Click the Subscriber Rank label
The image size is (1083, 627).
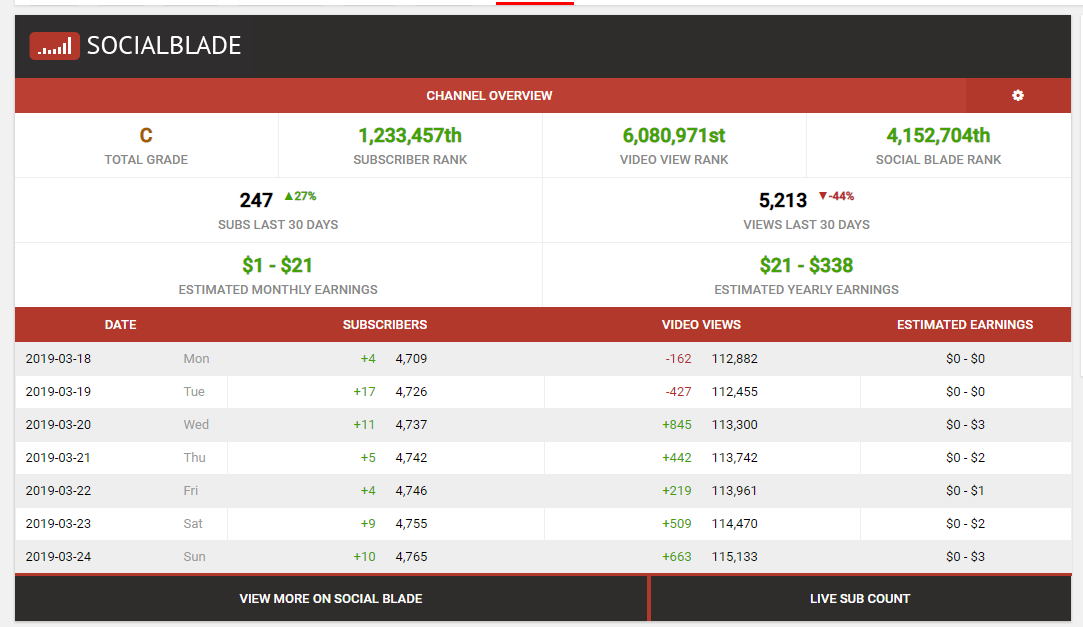tap(410, 160)
